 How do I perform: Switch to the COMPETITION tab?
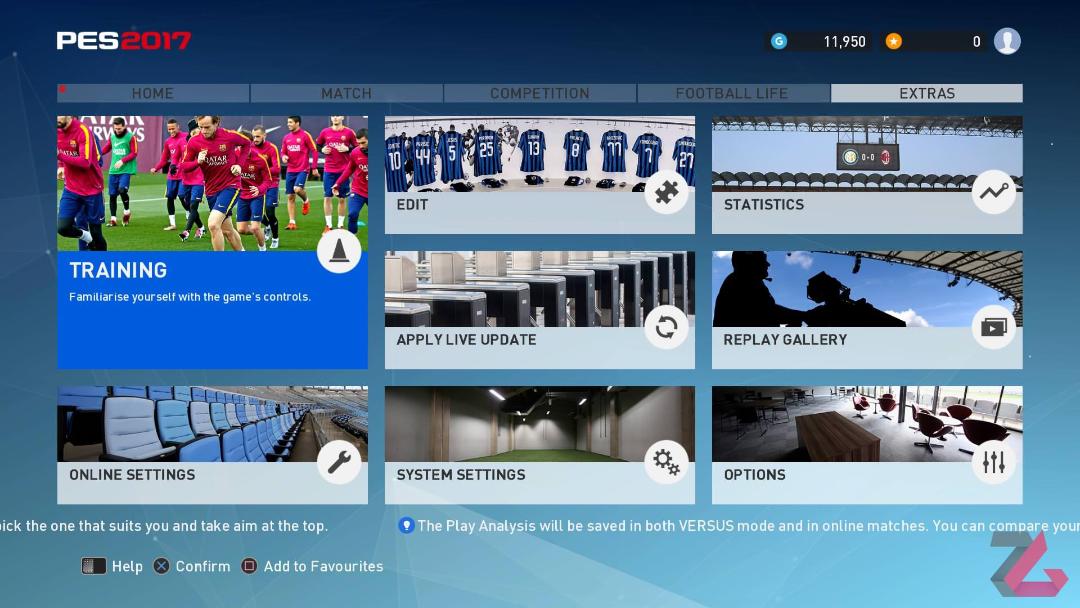(540, 93)
